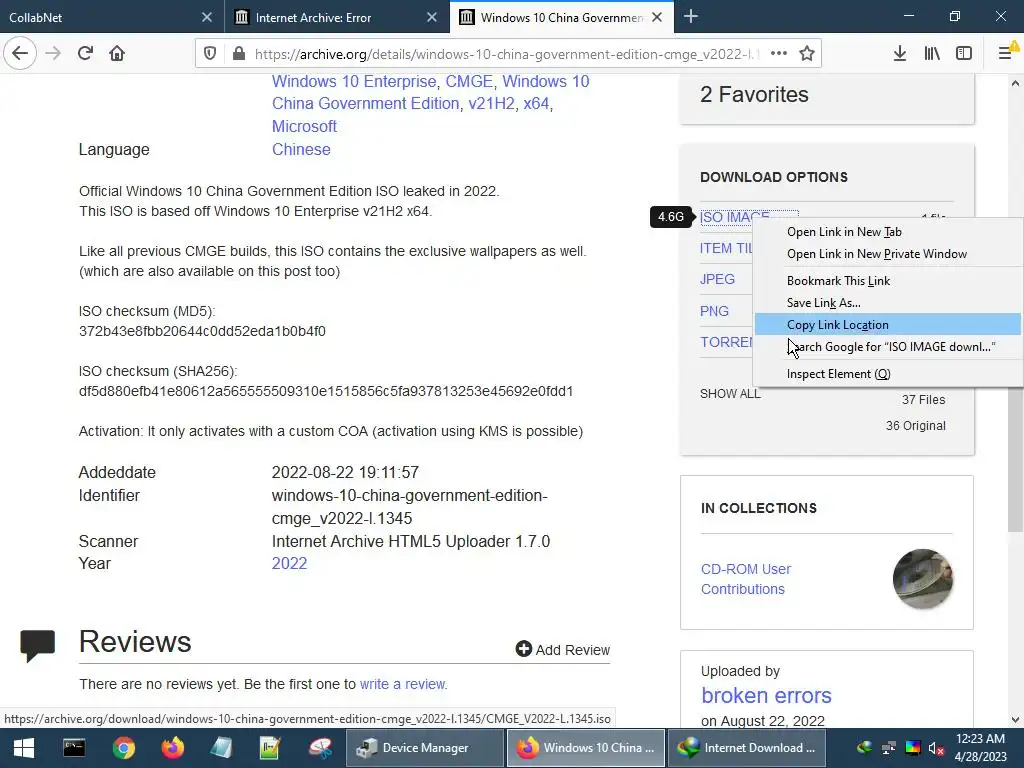The image size is (1024, 768).
Task: Launch Google Chrome from taskbar
Action: point(123,748)
